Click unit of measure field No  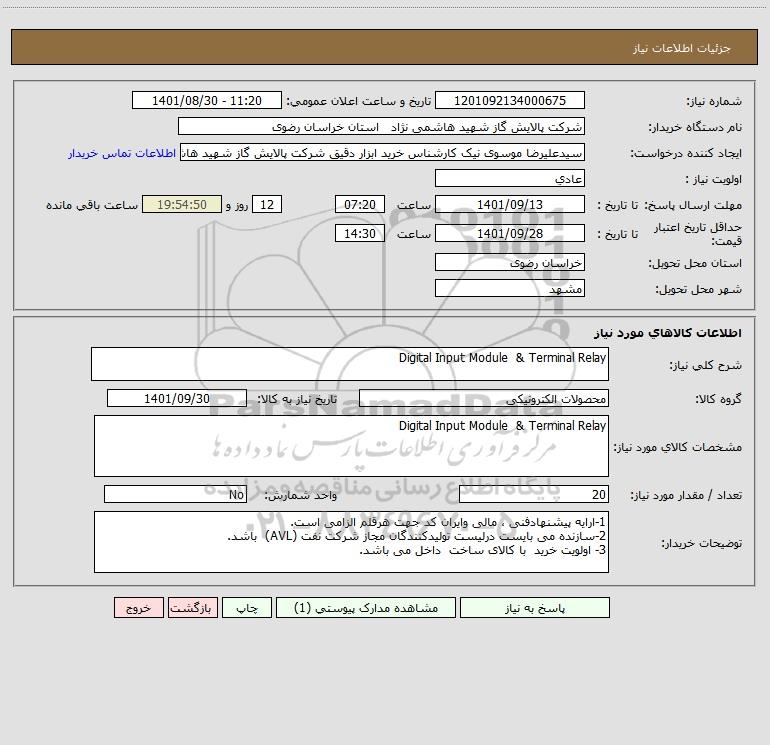(x=175, y=494)
